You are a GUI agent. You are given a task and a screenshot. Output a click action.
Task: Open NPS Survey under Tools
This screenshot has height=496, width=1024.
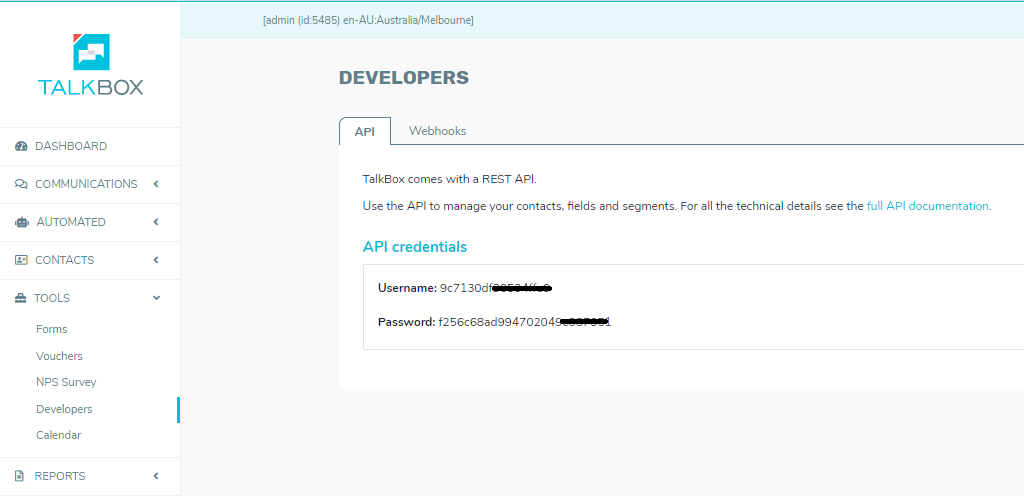(66, 382)
